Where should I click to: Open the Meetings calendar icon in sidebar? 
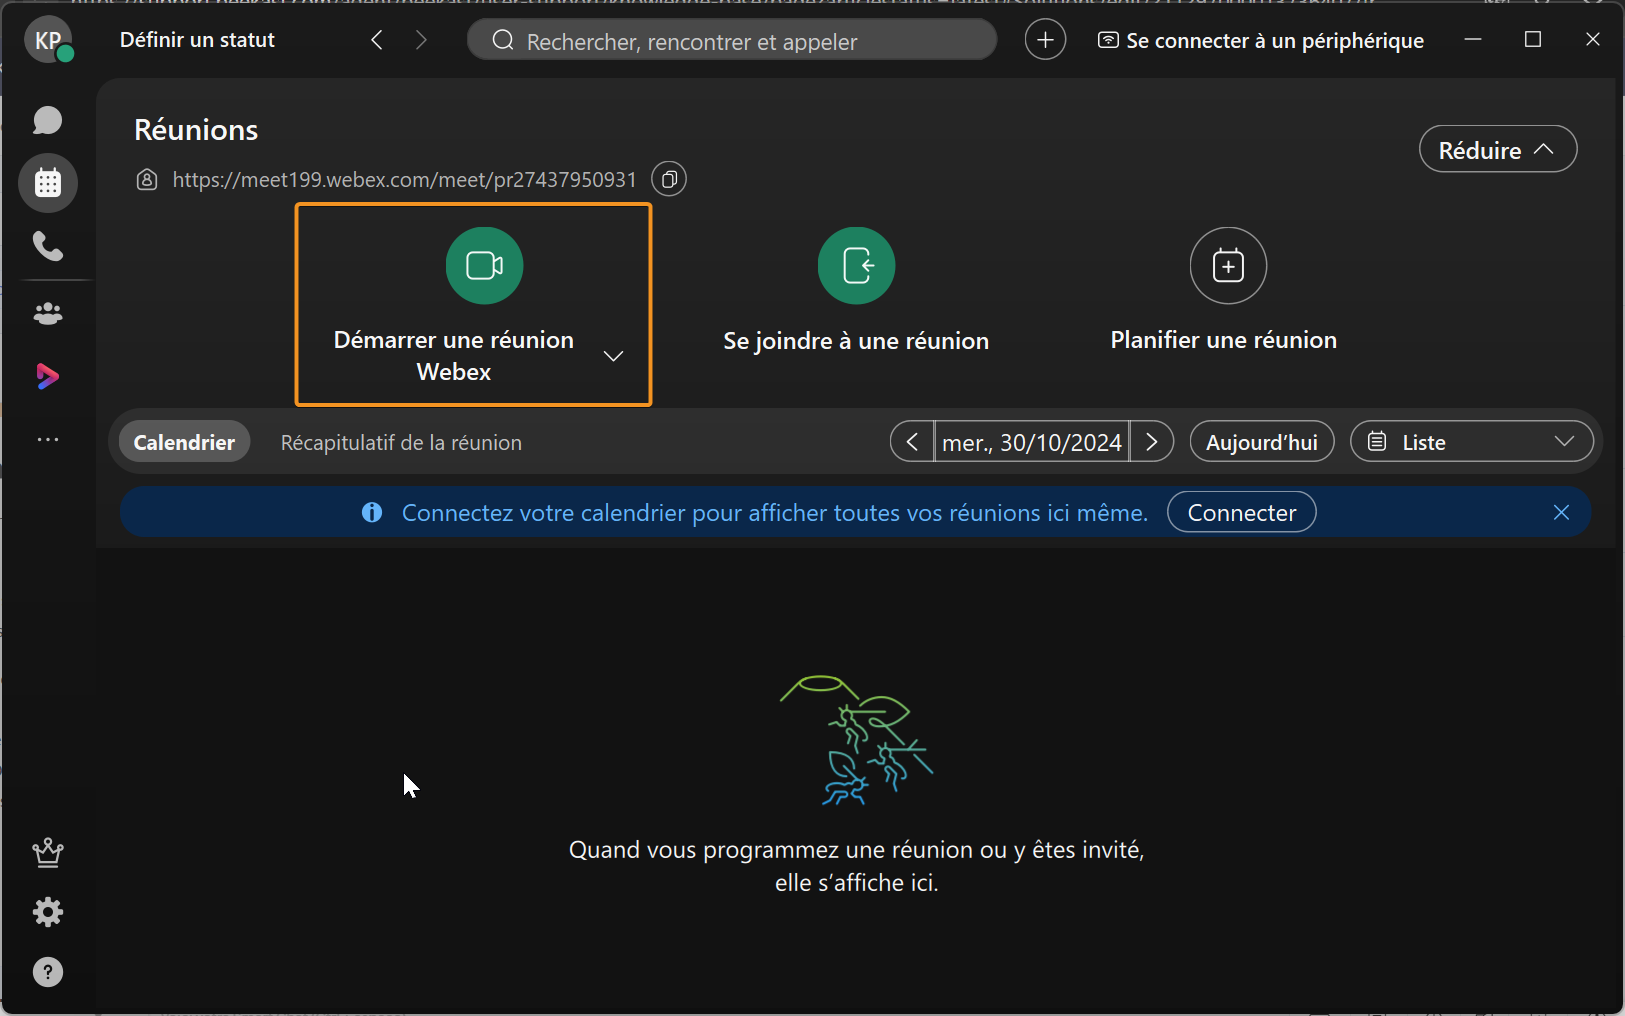[48, 183]
